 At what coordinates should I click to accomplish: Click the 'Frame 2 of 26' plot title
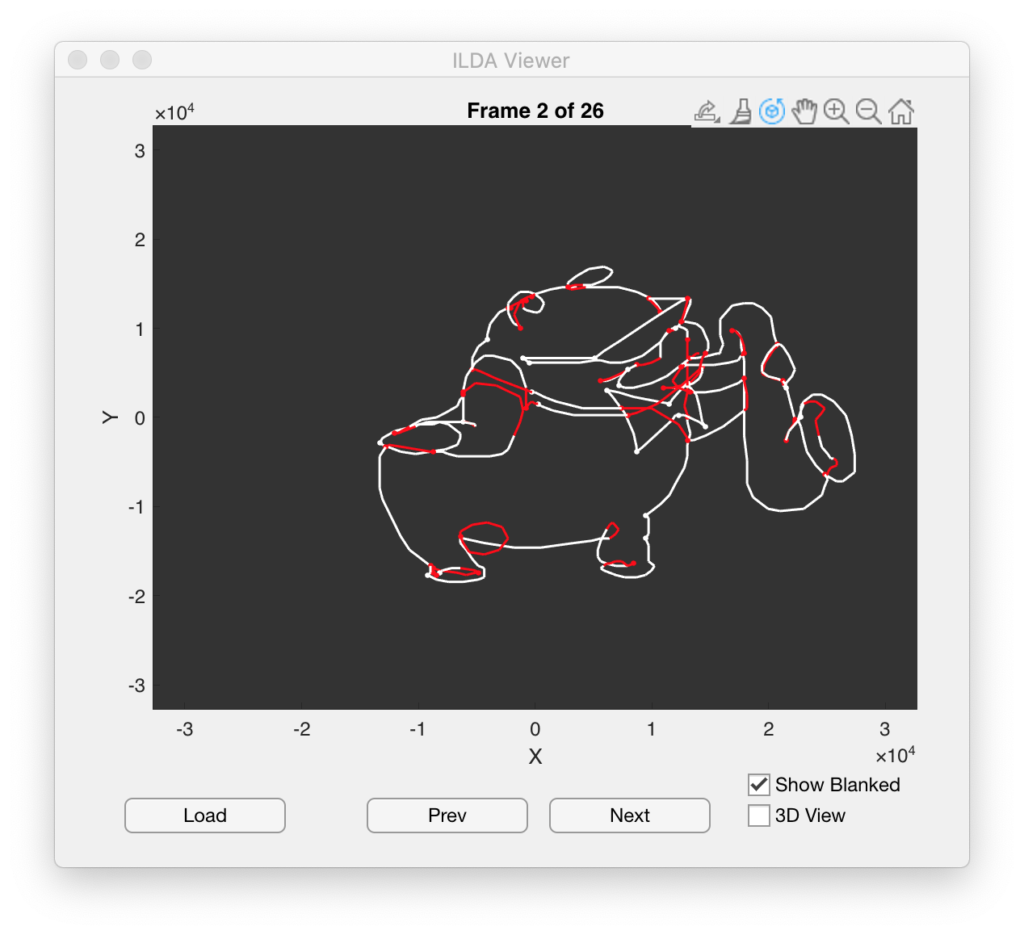point(535,111)
